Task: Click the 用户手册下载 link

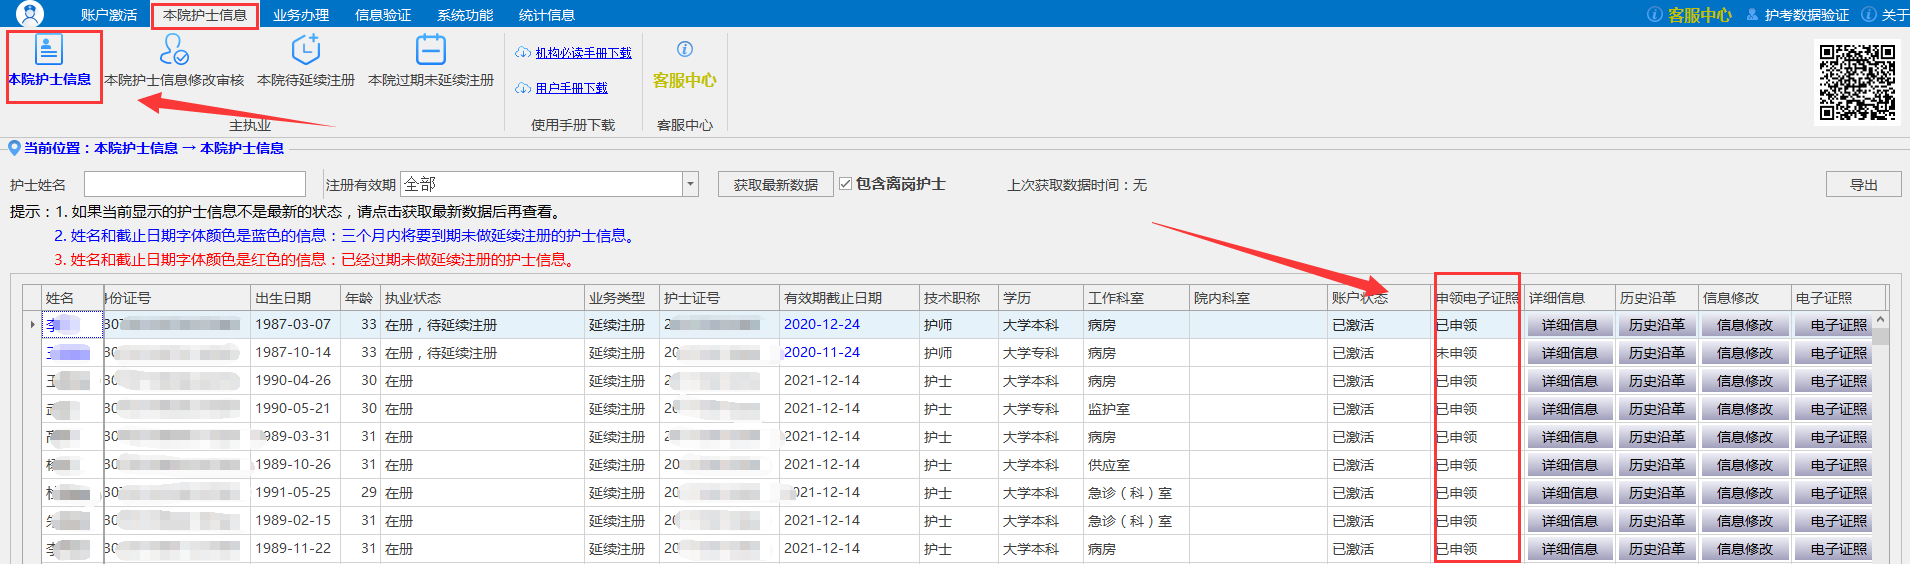Action: pos(571,88)
